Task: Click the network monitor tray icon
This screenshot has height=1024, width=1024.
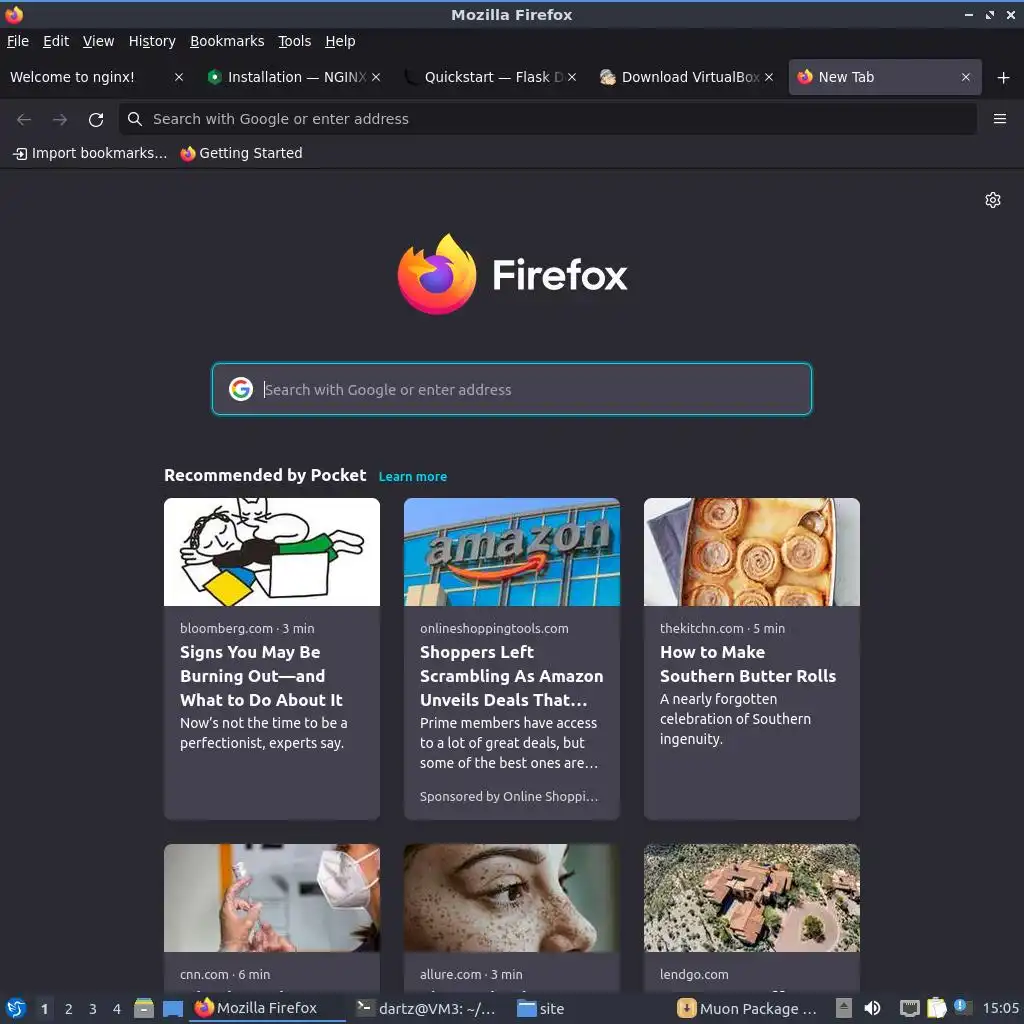Action: 909,1008
